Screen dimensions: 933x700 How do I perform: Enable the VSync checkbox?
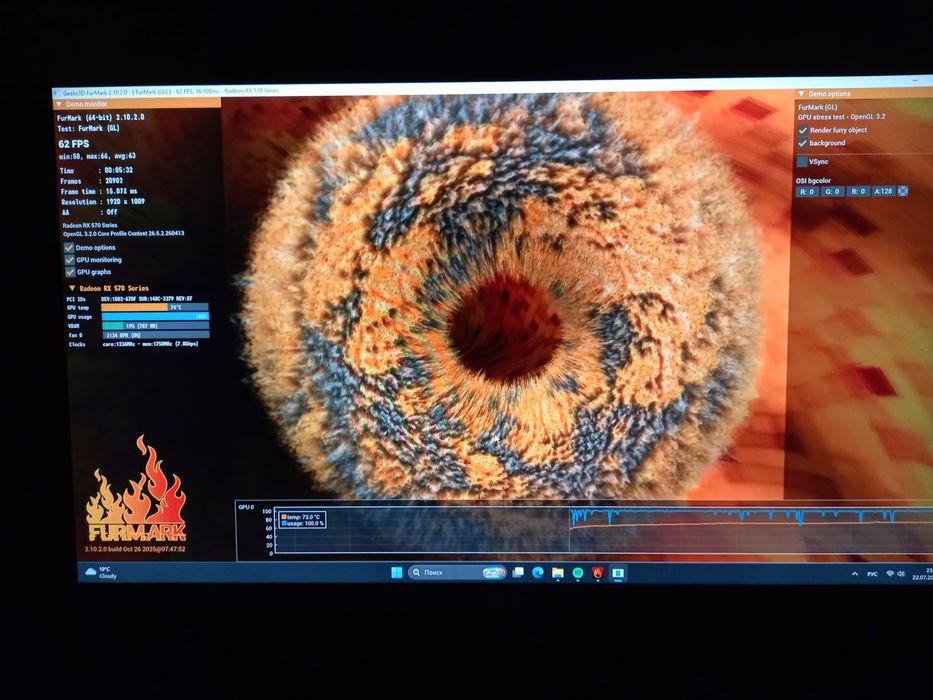click(x=802, y=161)
